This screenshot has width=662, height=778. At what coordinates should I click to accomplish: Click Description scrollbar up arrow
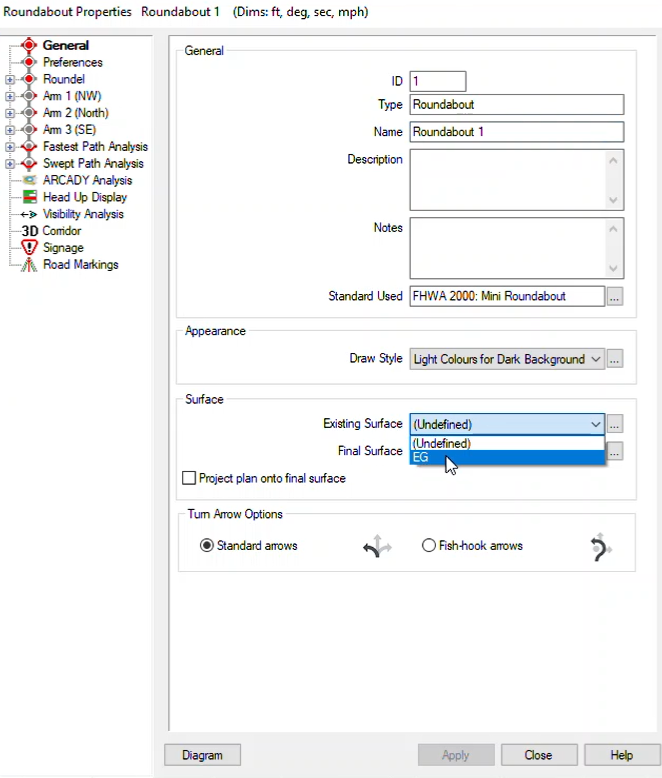point(613,160)
